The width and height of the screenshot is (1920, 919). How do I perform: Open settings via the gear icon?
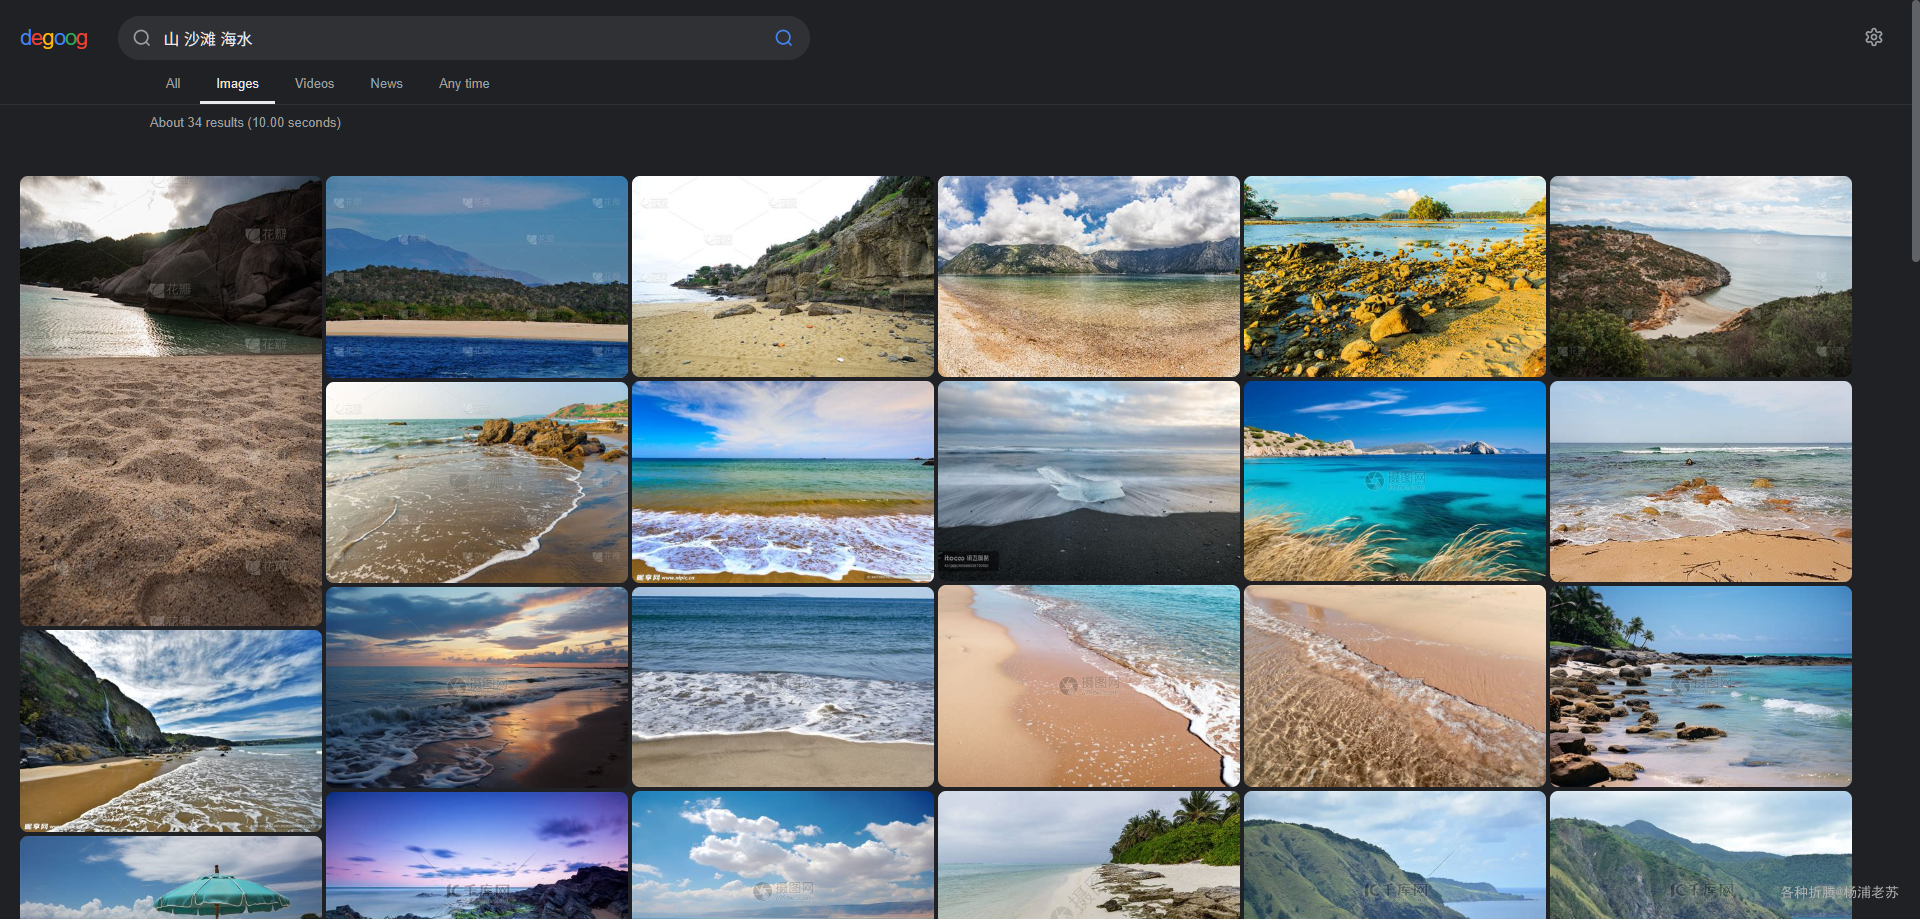[1874, 37]
